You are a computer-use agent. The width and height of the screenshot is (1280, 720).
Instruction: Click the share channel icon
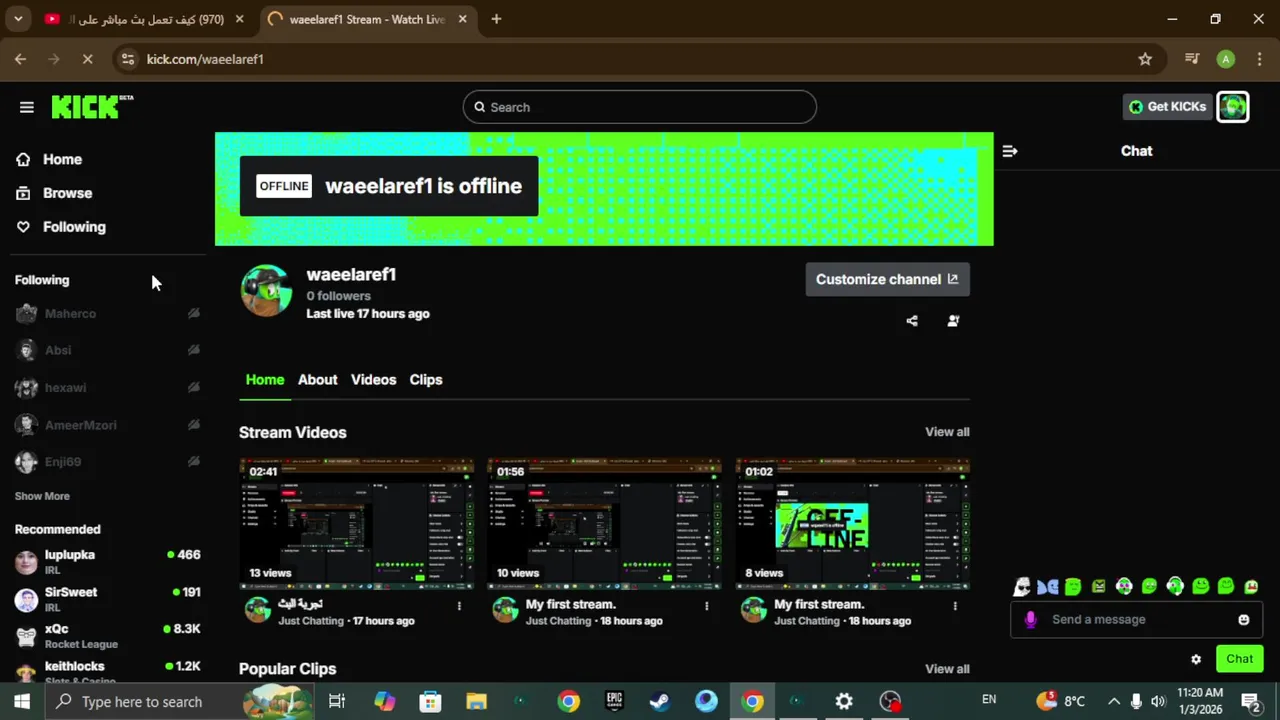[x=912, y=321]
